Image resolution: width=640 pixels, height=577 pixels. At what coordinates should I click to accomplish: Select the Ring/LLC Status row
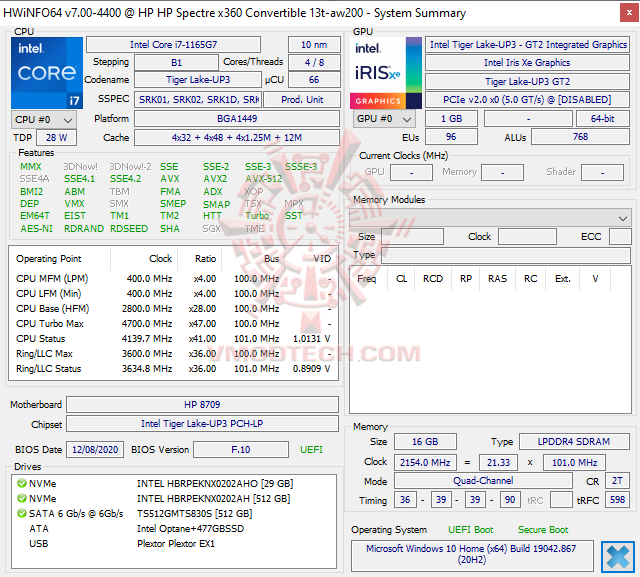[173, 368]
